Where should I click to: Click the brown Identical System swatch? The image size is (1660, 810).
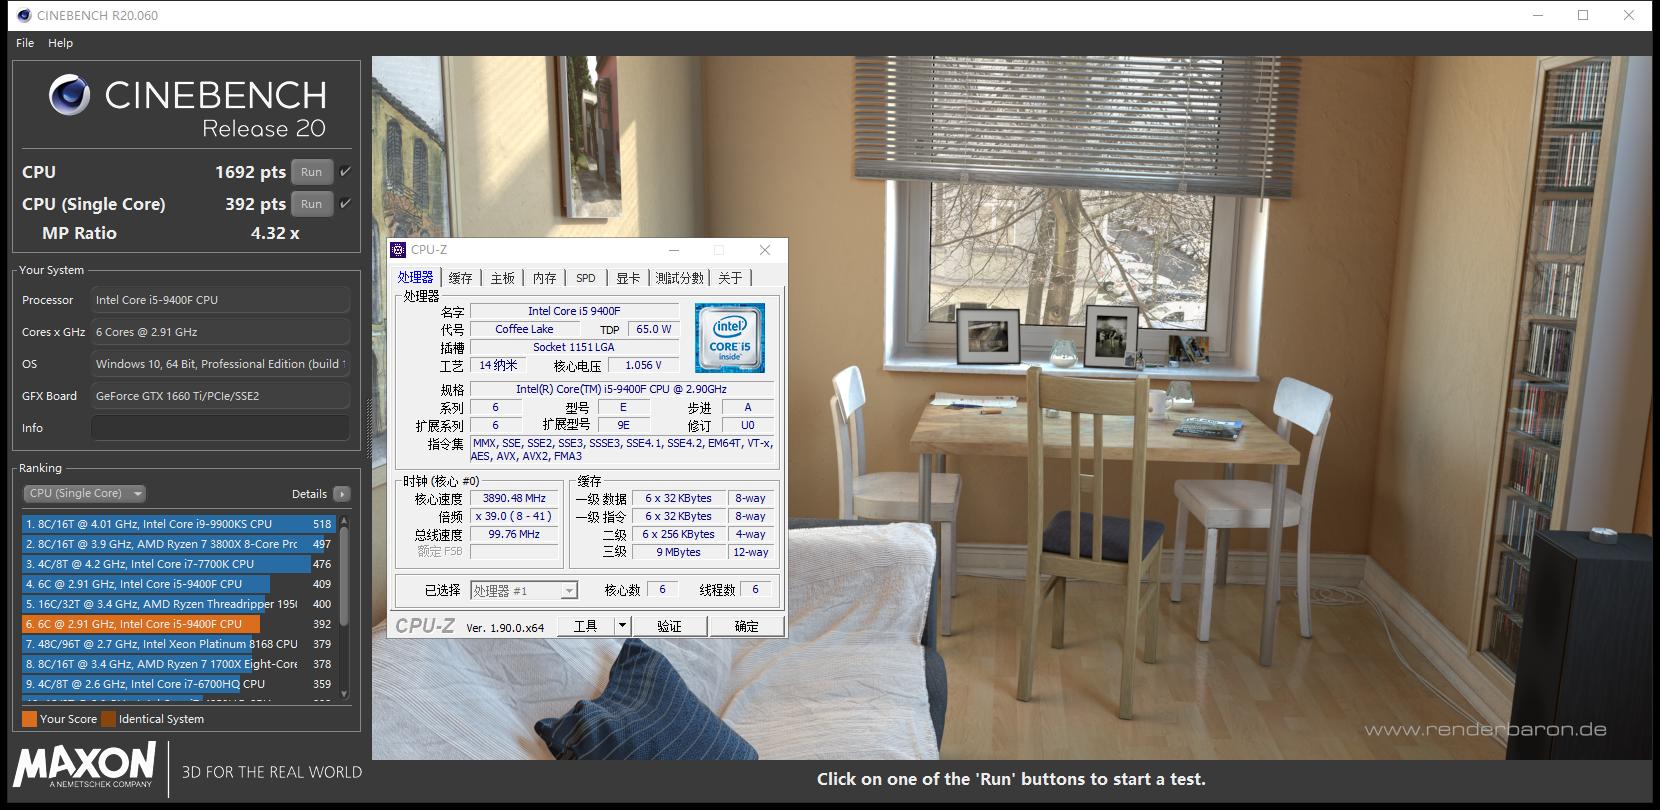(x=108, y=719)
